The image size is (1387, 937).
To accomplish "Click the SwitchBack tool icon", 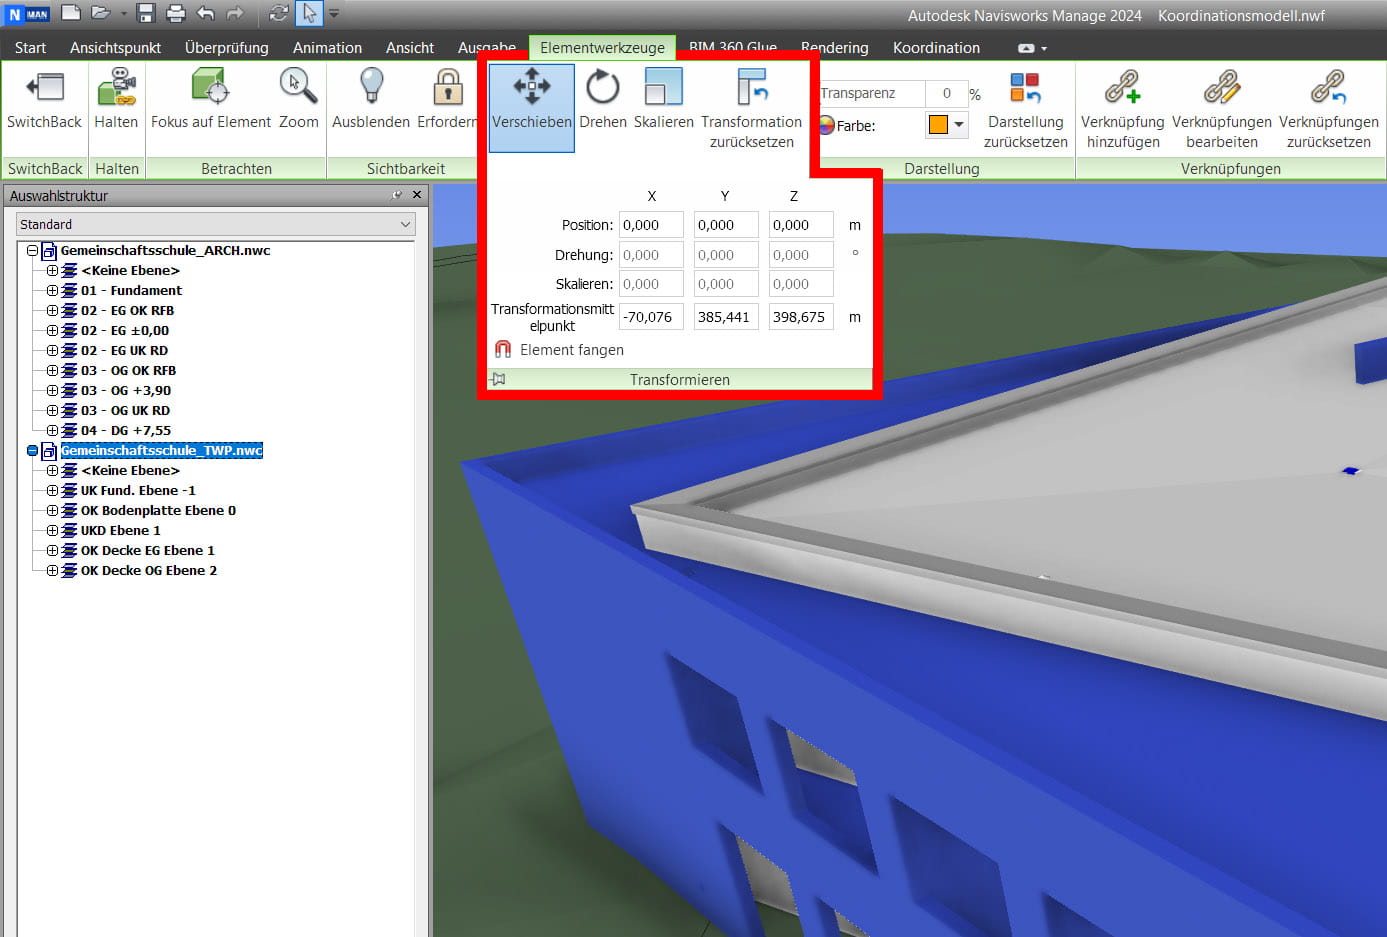I will (x=44, y=87).
